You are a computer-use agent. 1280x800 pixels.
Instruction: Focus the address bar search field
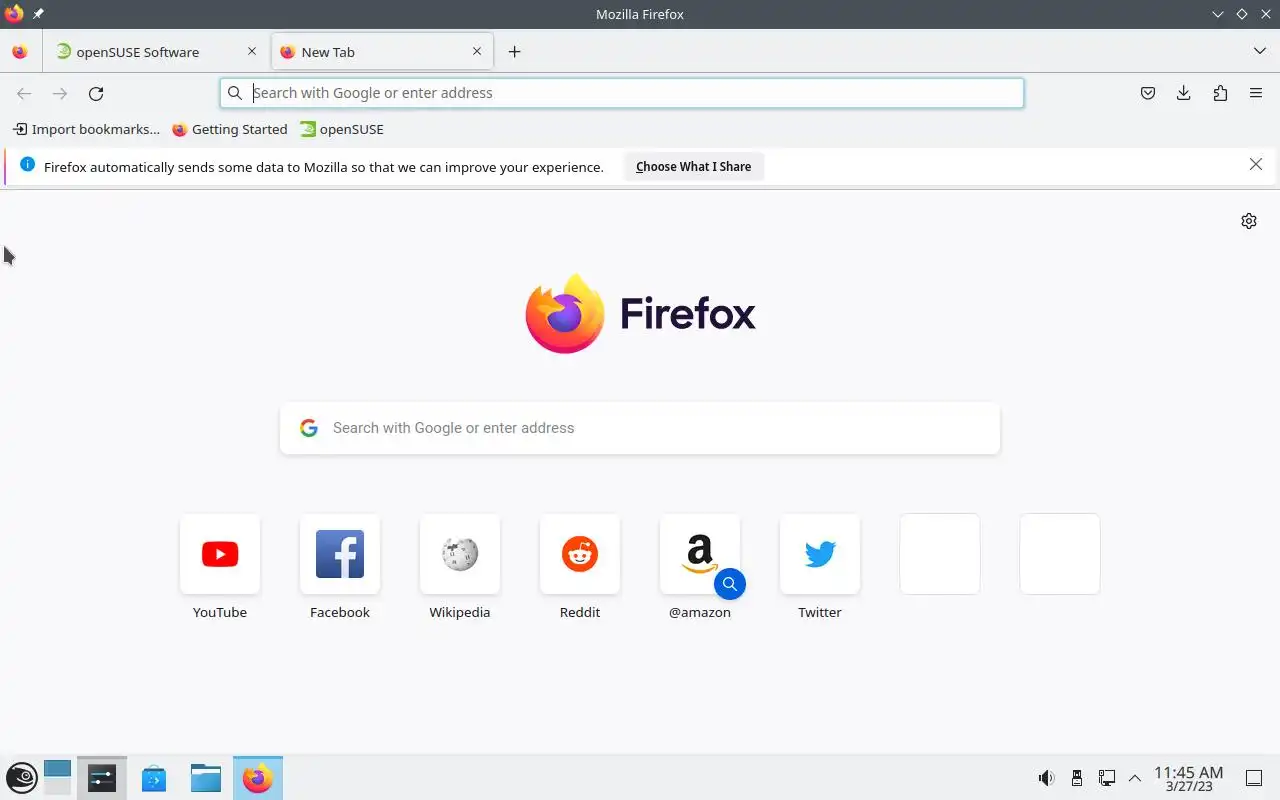tap(622, 93)
